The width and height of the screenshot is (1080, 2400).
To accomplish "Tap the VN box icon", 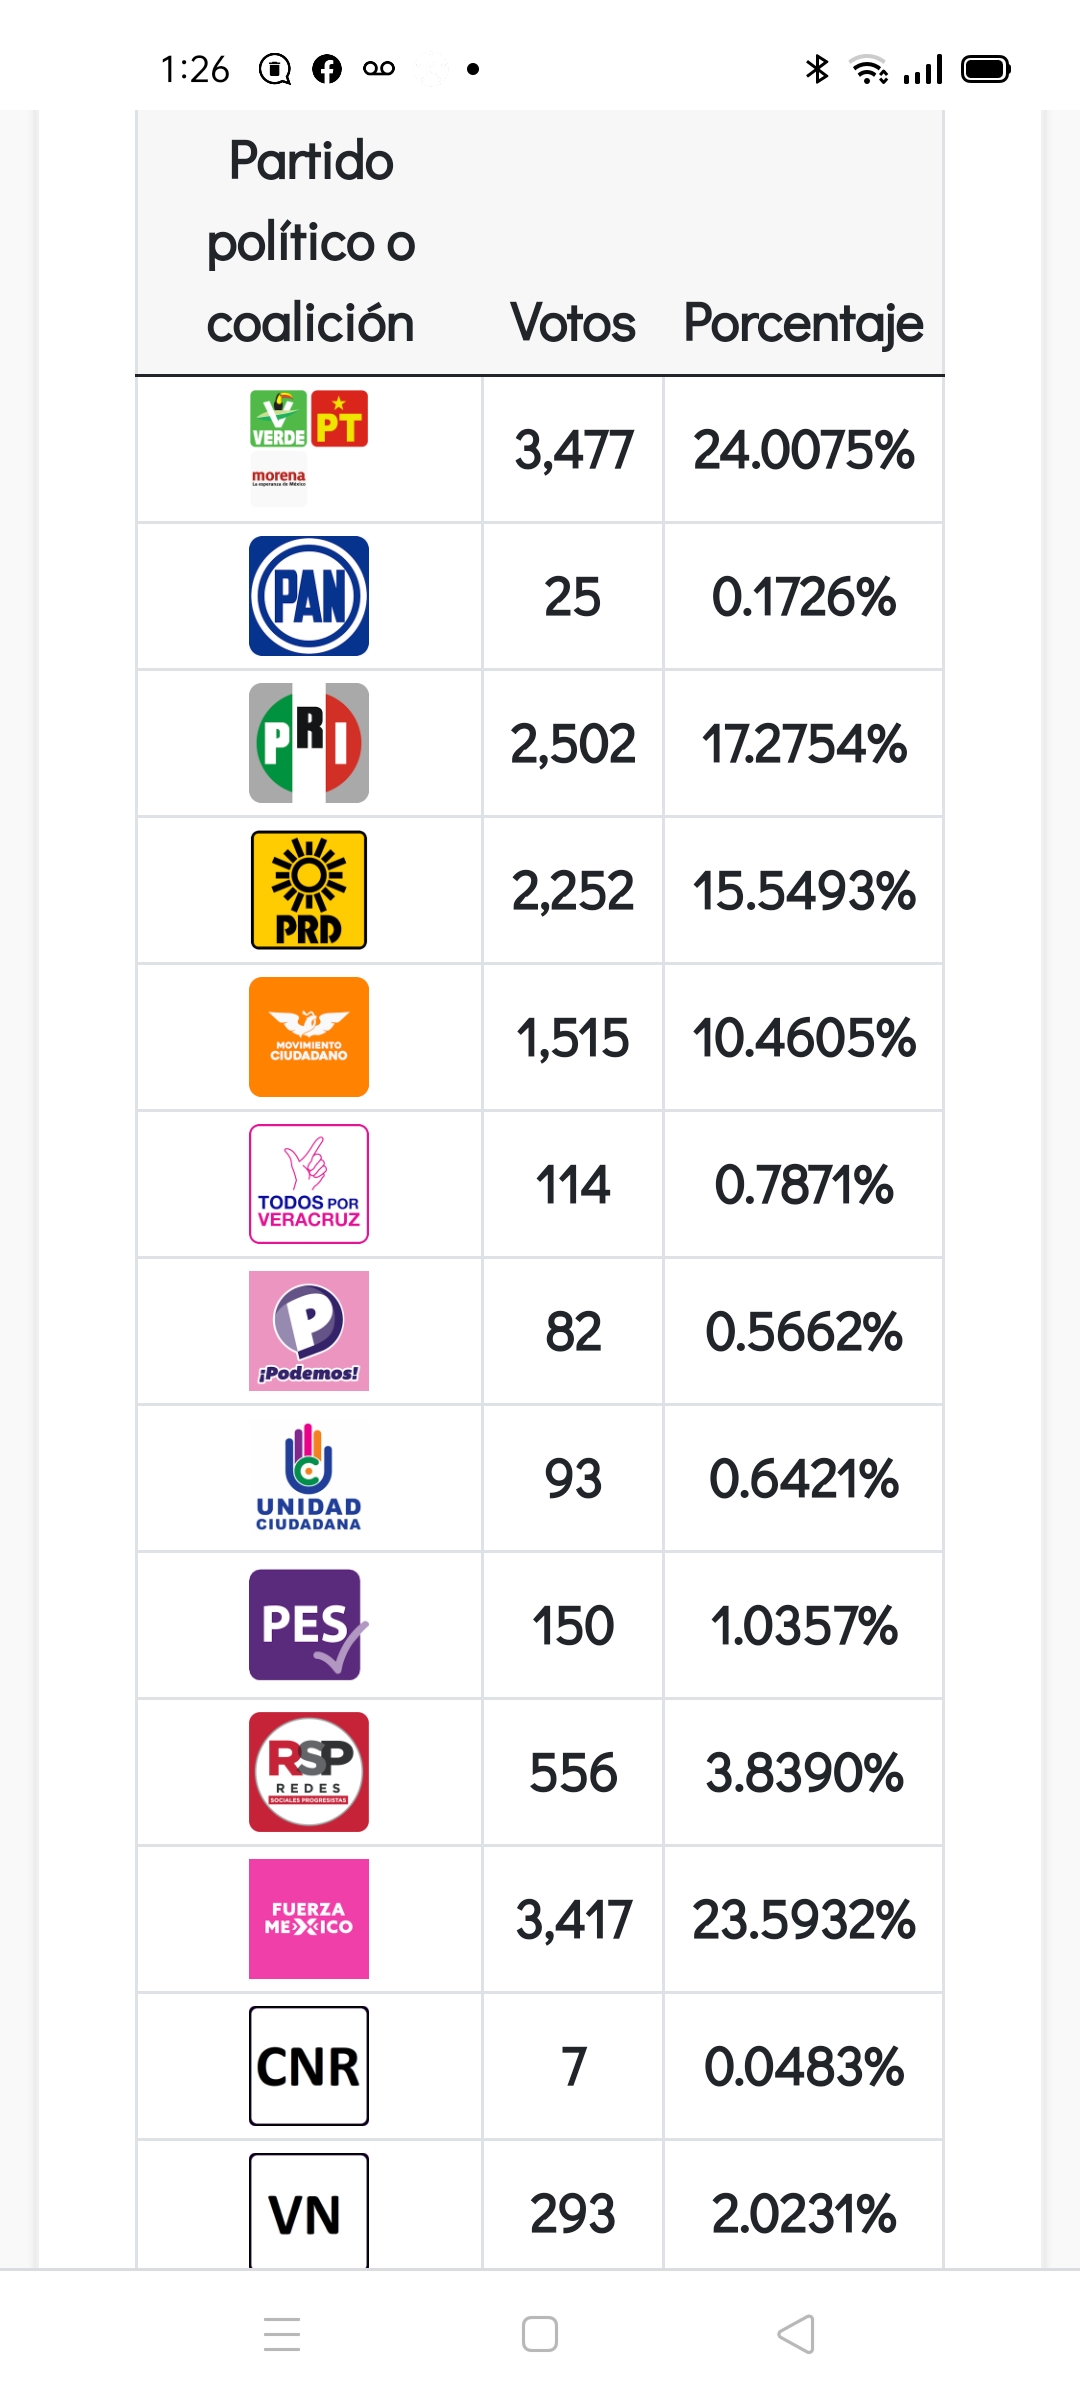I will coord(309,2211).
